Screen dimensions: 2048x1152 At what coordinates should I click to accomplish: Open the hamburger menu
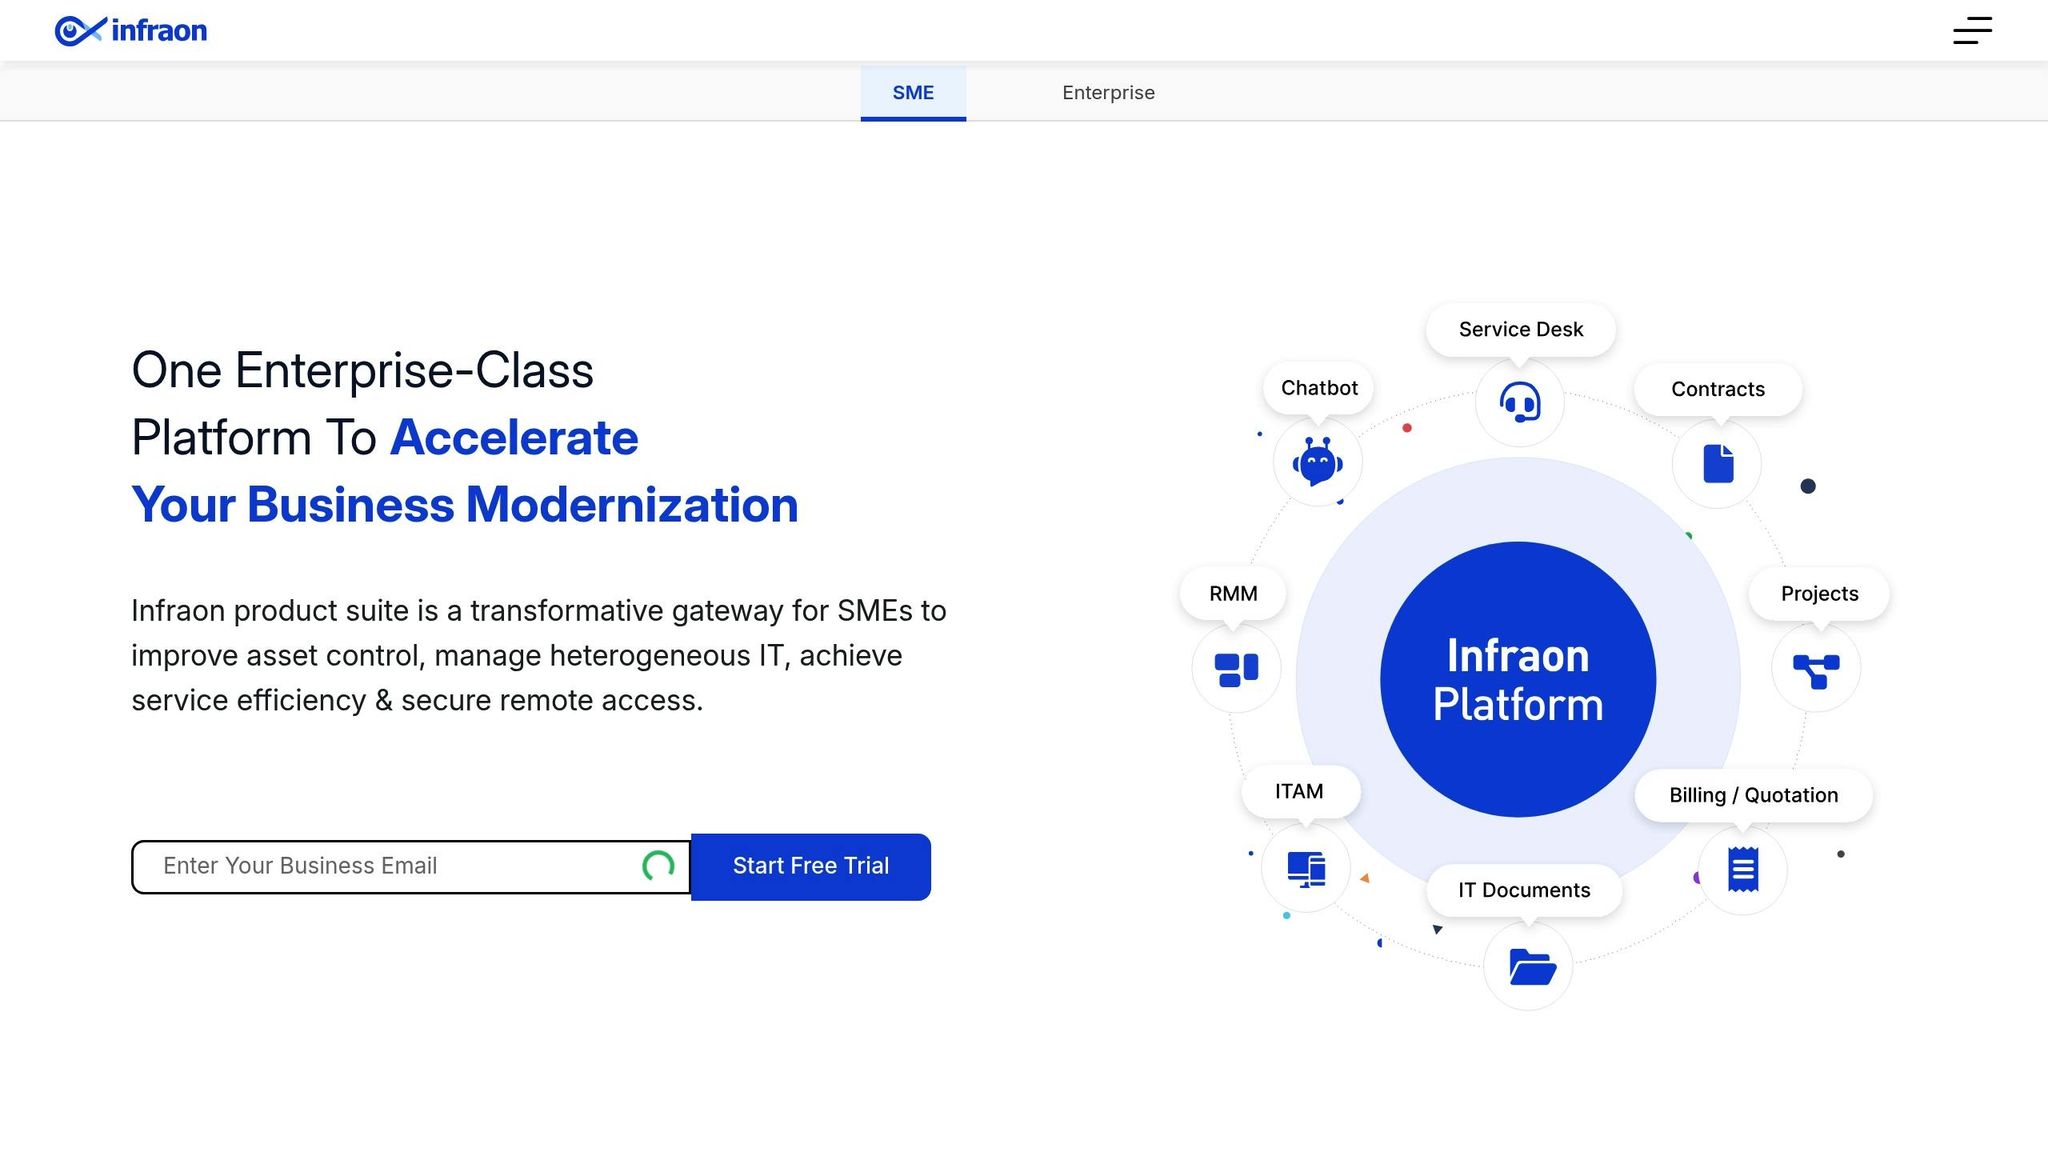1972,31
